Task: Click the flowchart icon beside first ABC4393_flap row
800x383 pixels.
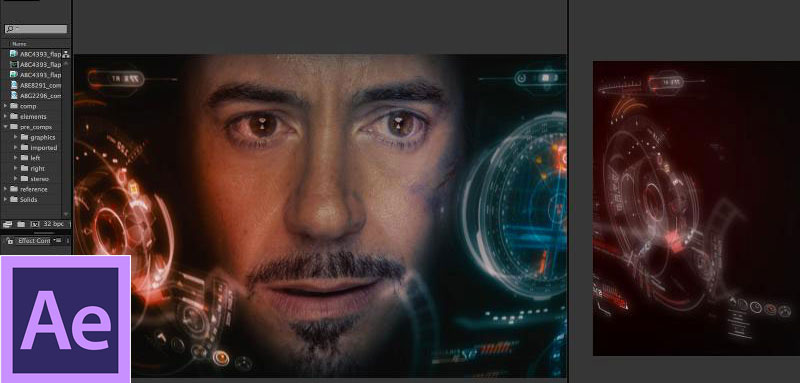Action: (66, 54)
